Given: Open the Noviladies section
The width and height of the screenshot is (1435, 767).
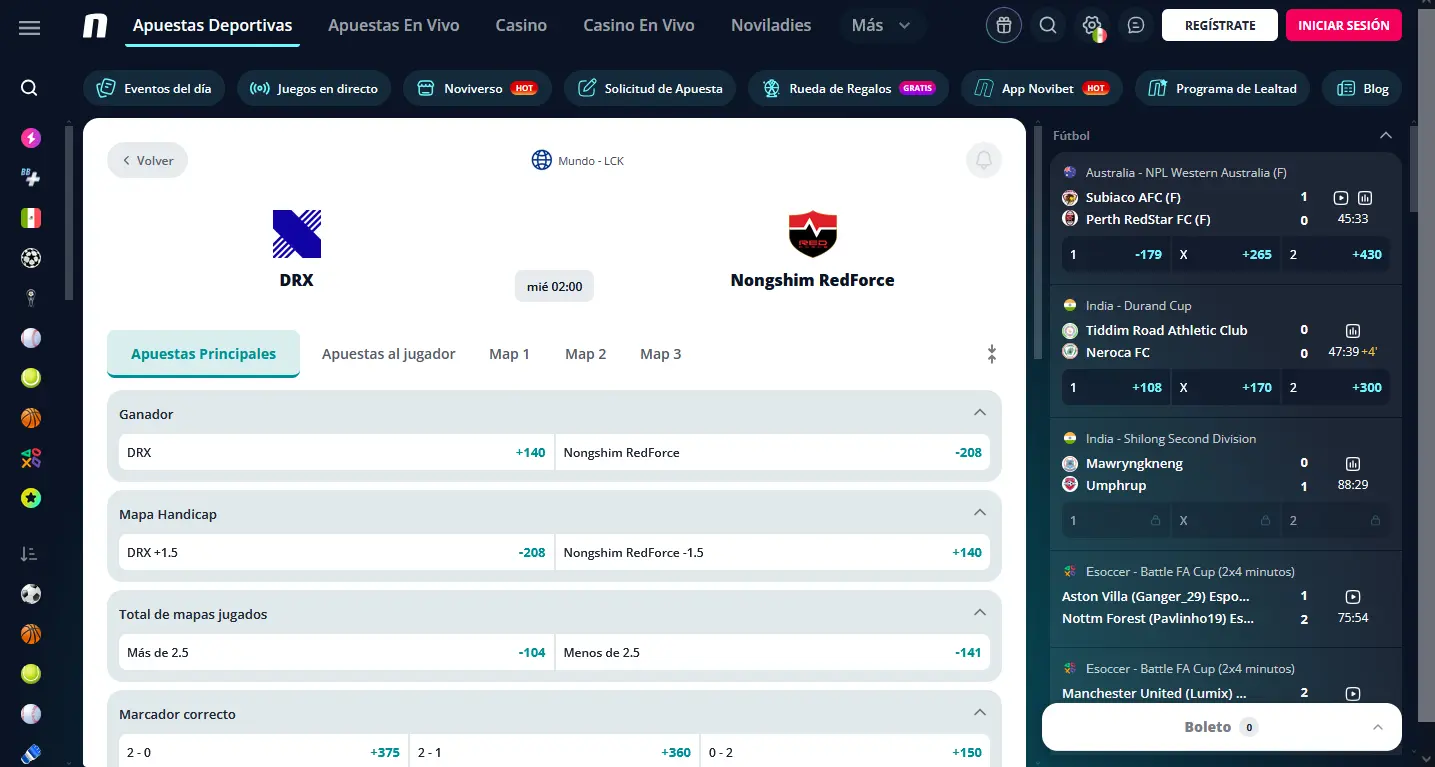Looking at the screenshot, I should pyautogui.click(x=771, y=26).
